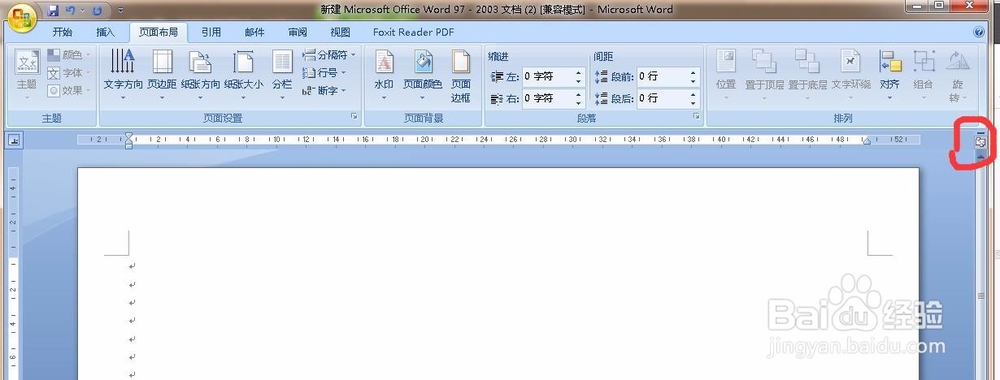Switch to the 视图 tab
The height and width of the screenshot is (380, 1000).
[x=340, y=32]
